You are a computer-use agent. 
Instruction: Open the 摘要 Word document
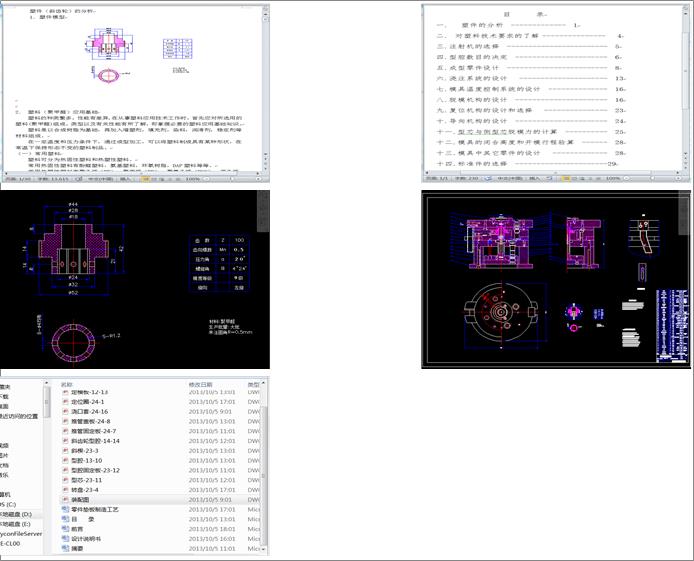coord(79,548)
